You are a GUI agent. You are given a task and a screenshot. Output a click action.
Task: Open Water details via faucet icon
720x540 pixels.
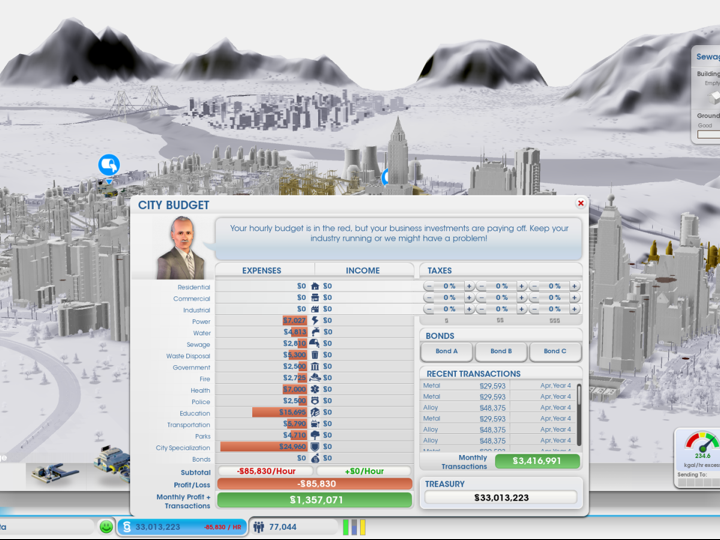click(x=315, y=332)
